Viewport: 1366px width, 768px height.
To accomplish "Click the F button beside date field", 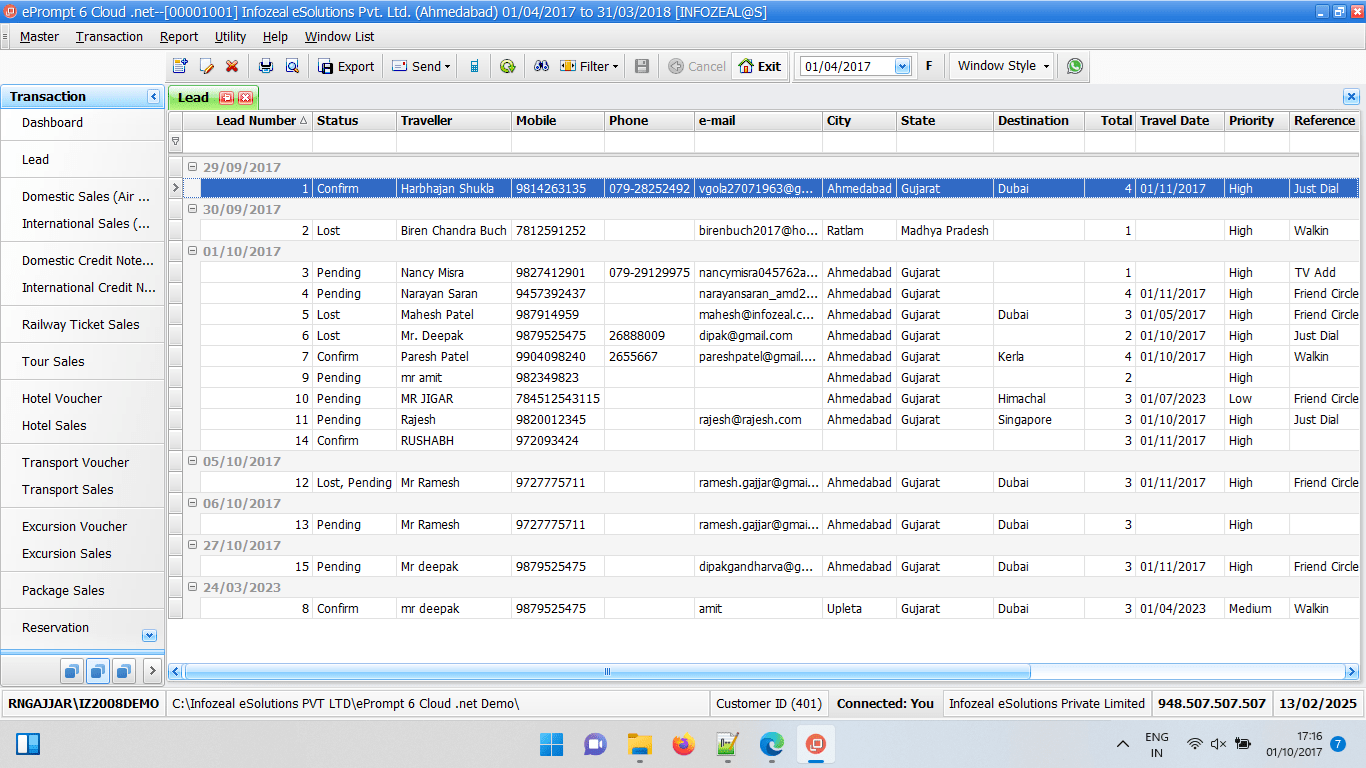I will click(x=929, y=66).
